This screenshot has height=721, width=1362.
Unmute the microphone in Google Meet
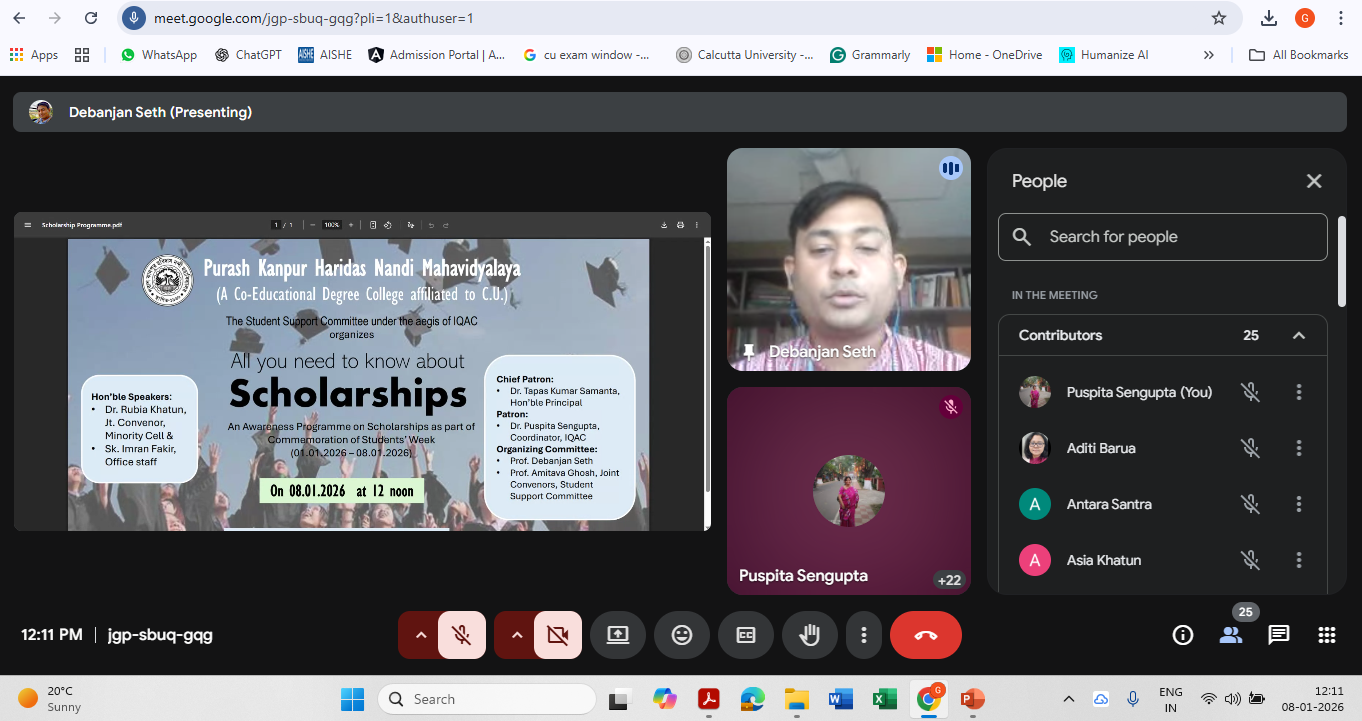(x=462, y=635)
